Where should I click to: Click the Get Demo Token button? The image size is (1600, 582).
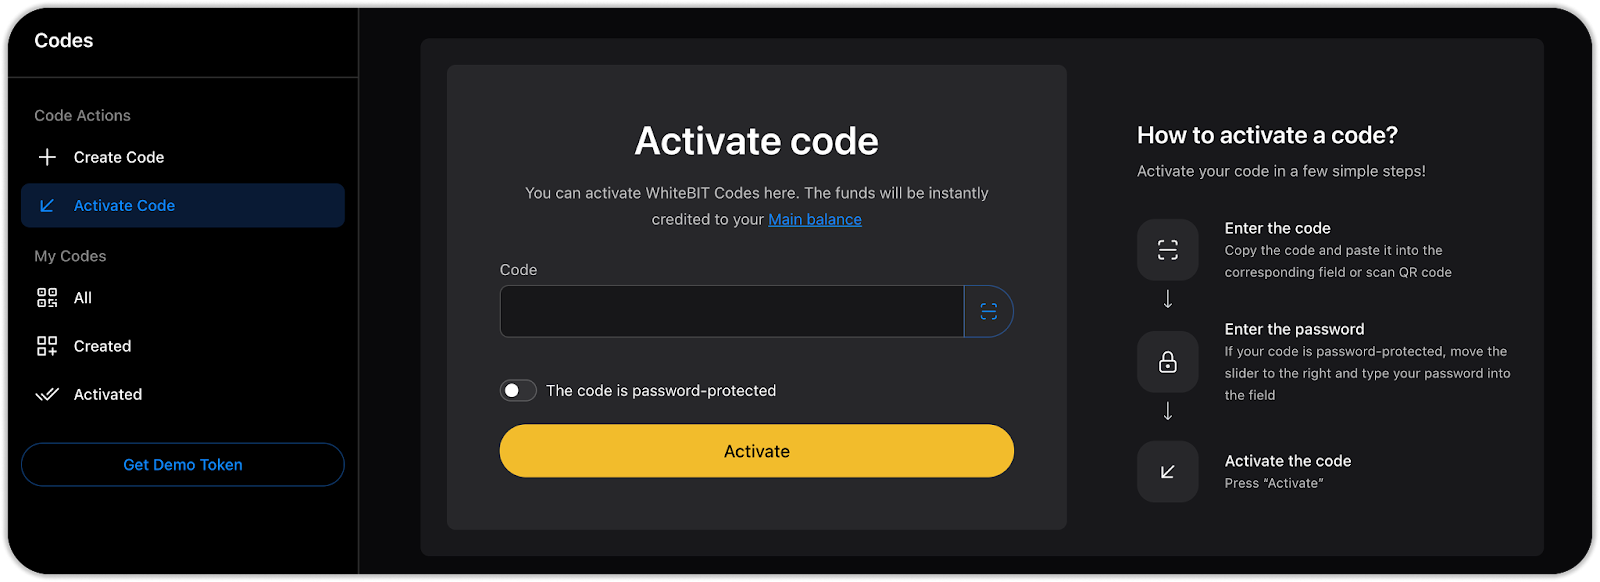183,465
